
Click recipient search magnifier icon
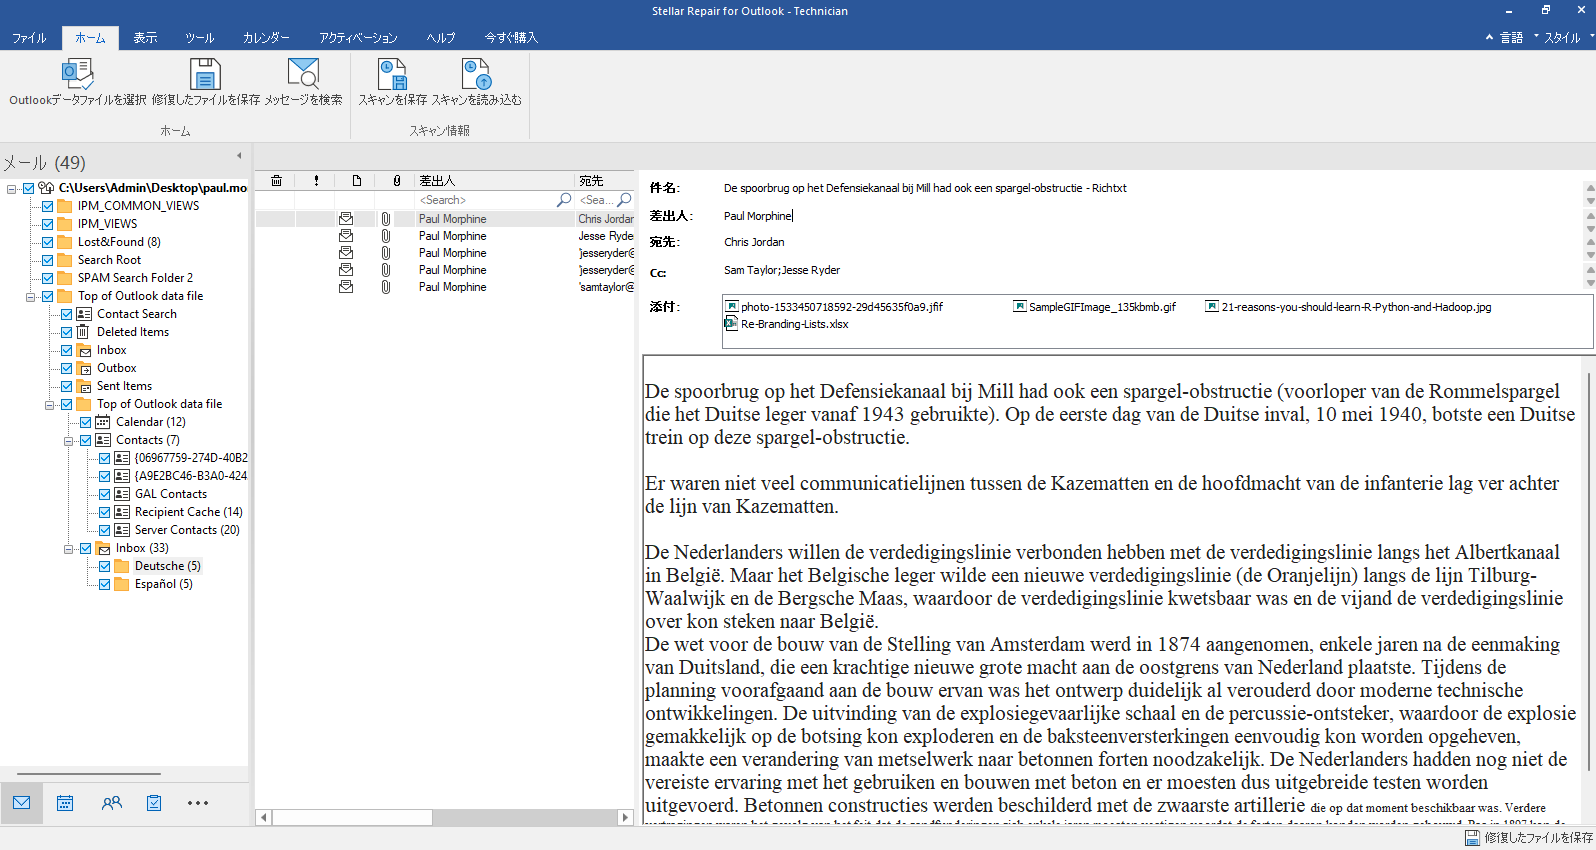click(625, 200)
